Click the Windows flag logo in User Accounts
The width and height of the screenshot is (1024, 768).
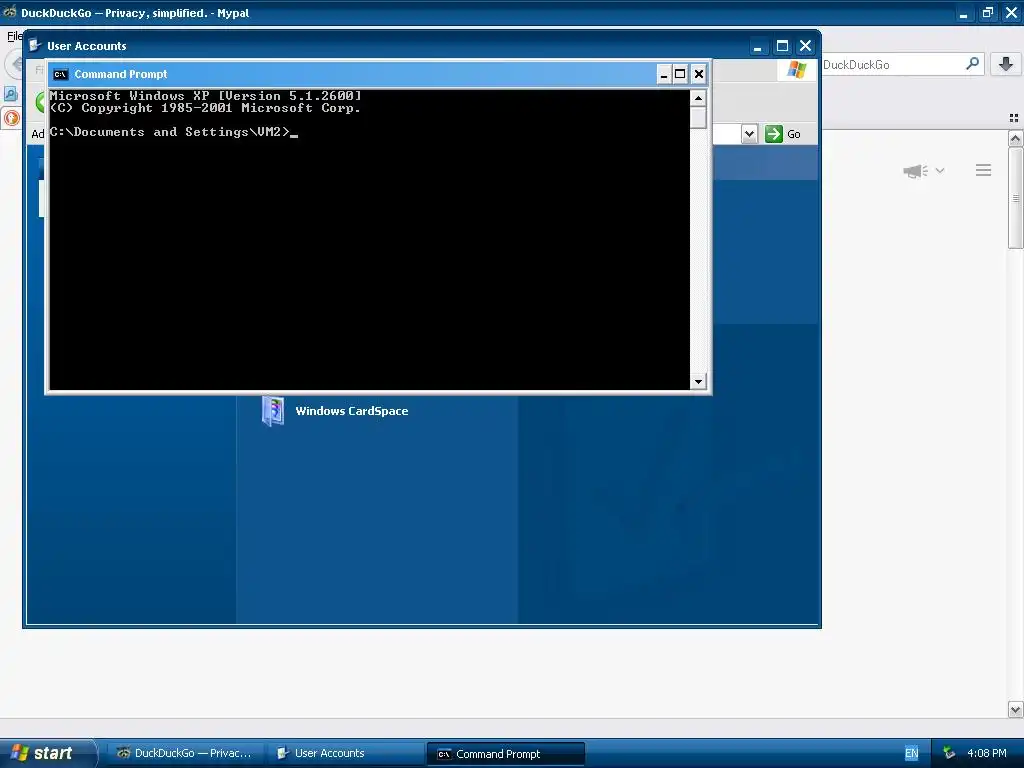pyautogui.click(x=797, y=69)
